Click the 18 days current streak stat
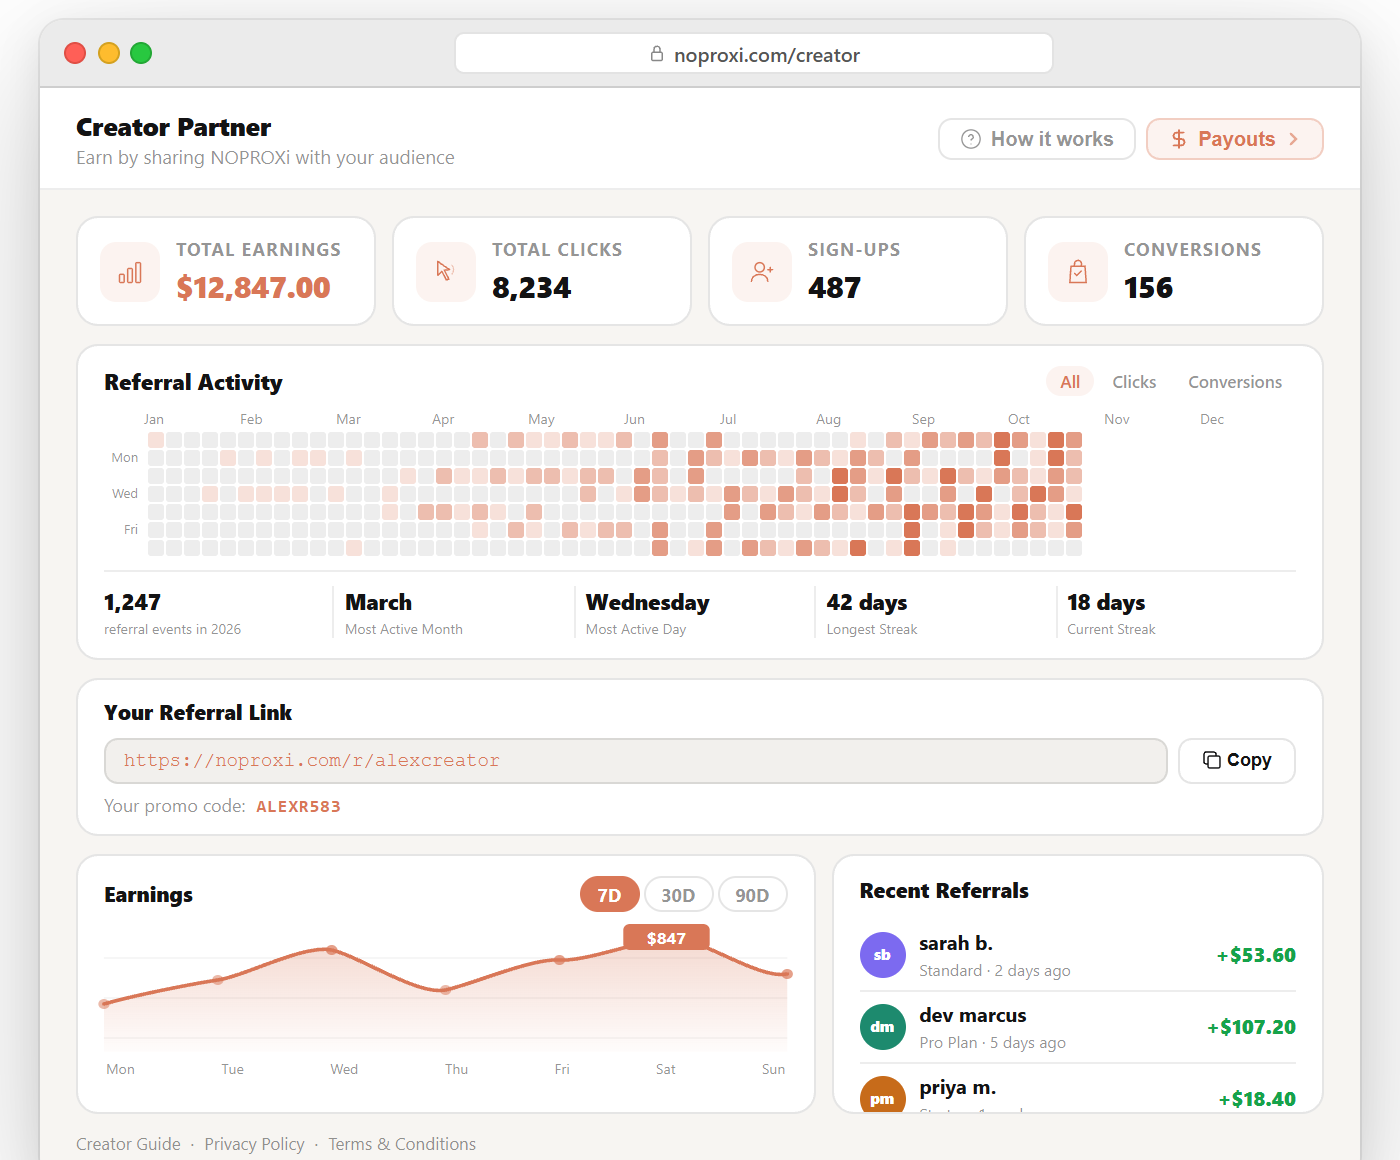 click(x=1106, y=603)
